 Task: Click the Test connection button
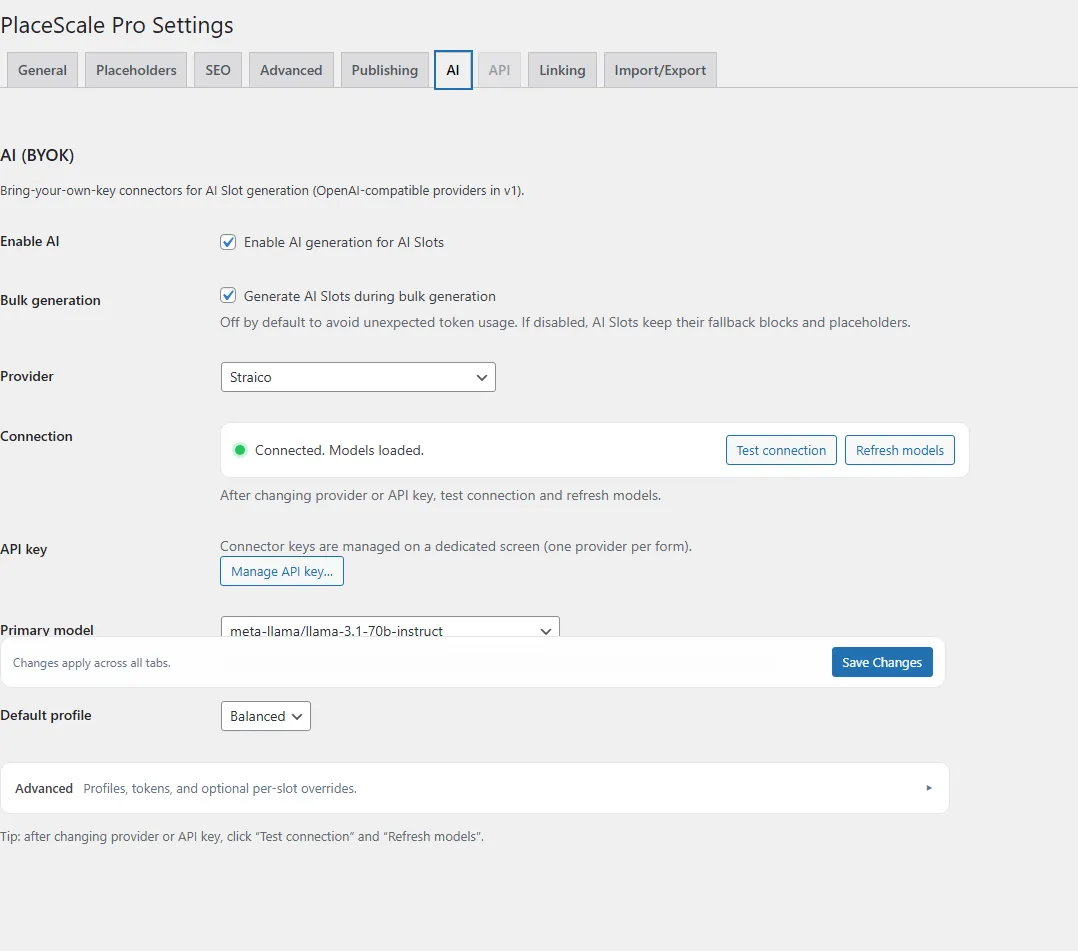[781, 450]
